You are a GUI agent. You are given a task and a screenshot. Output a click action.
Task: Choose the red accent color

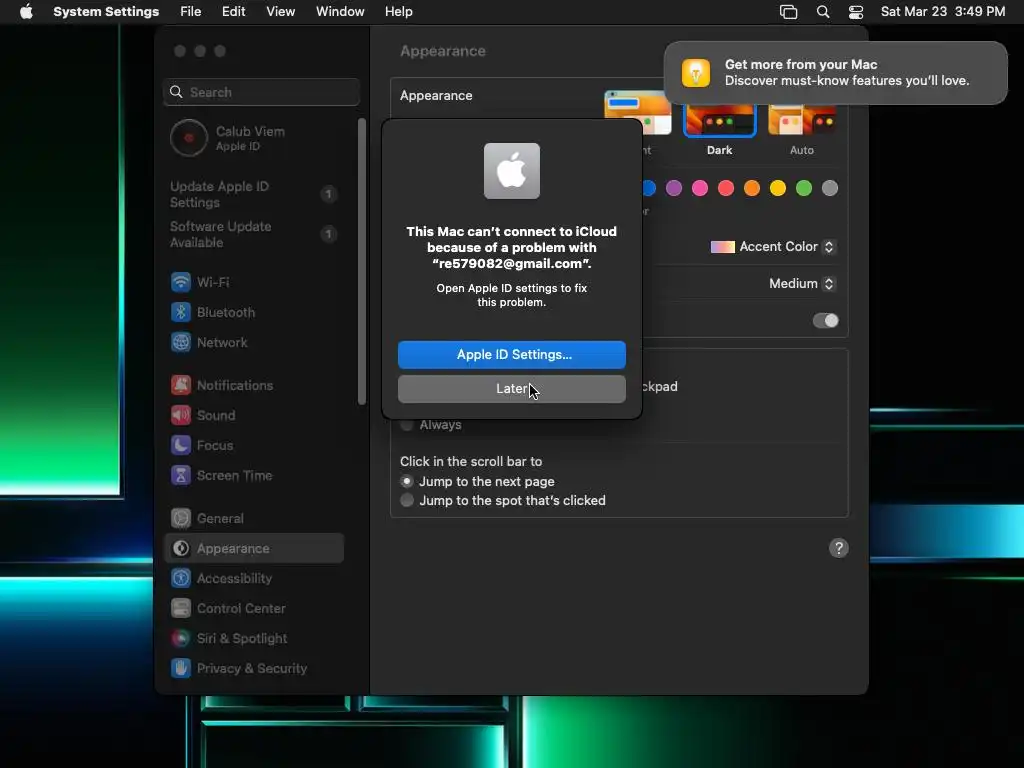click(x=726, y=188)
